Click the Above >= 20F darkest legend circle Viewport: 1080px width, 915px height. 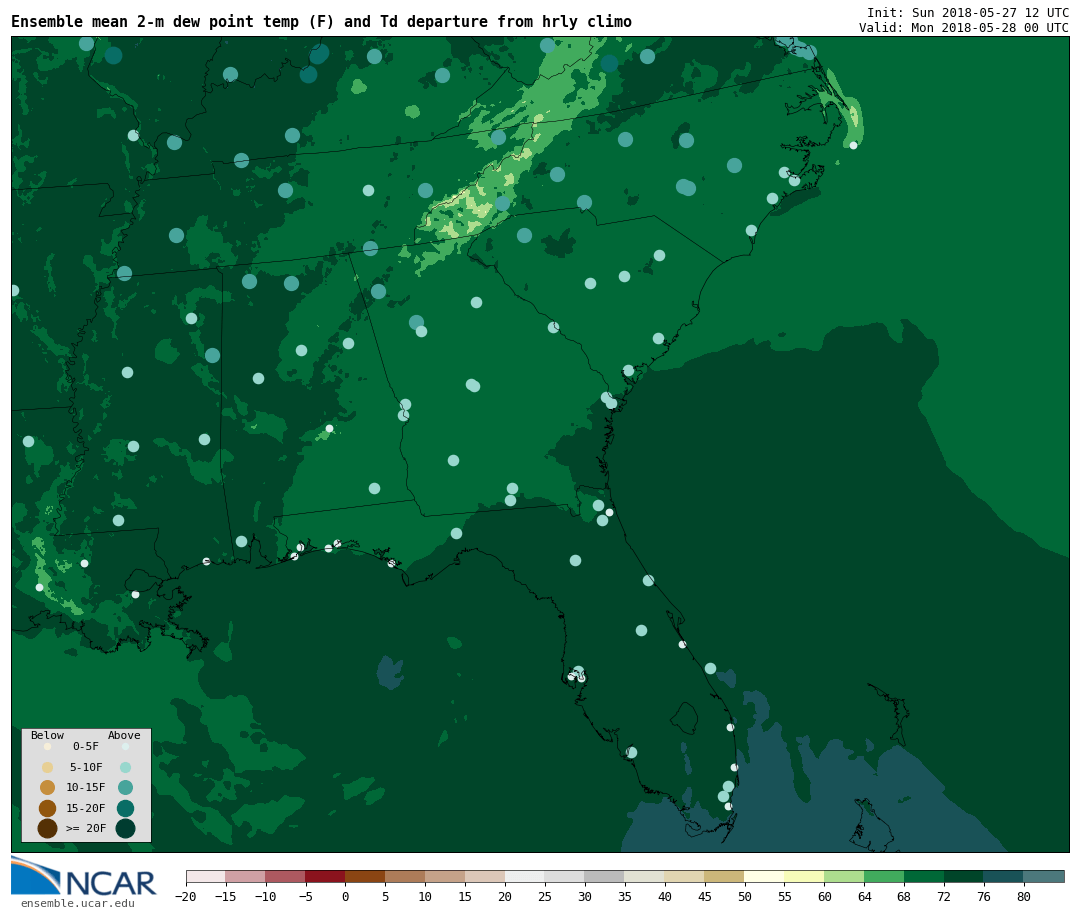tap(125, 828)
